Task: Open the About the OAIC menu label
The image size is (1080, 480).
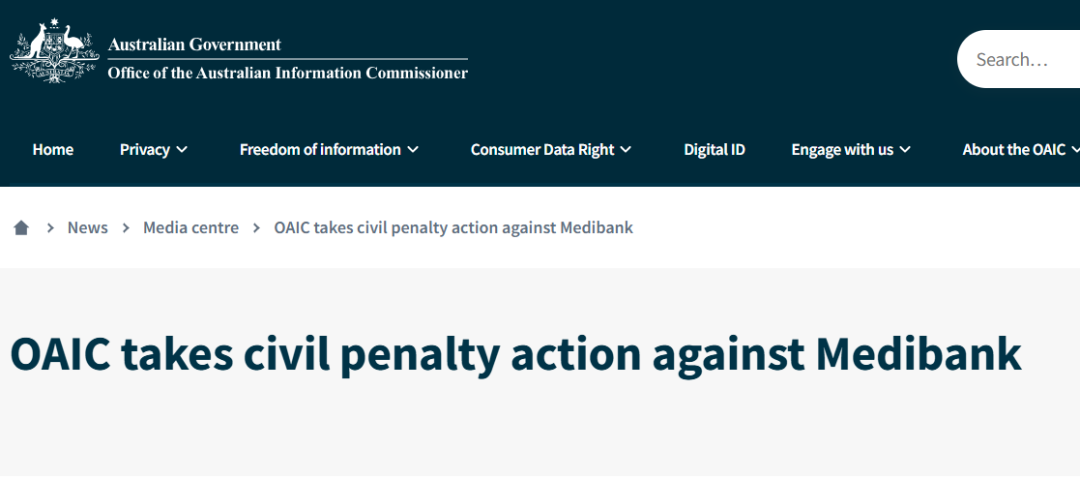Action: (1014, 150)
